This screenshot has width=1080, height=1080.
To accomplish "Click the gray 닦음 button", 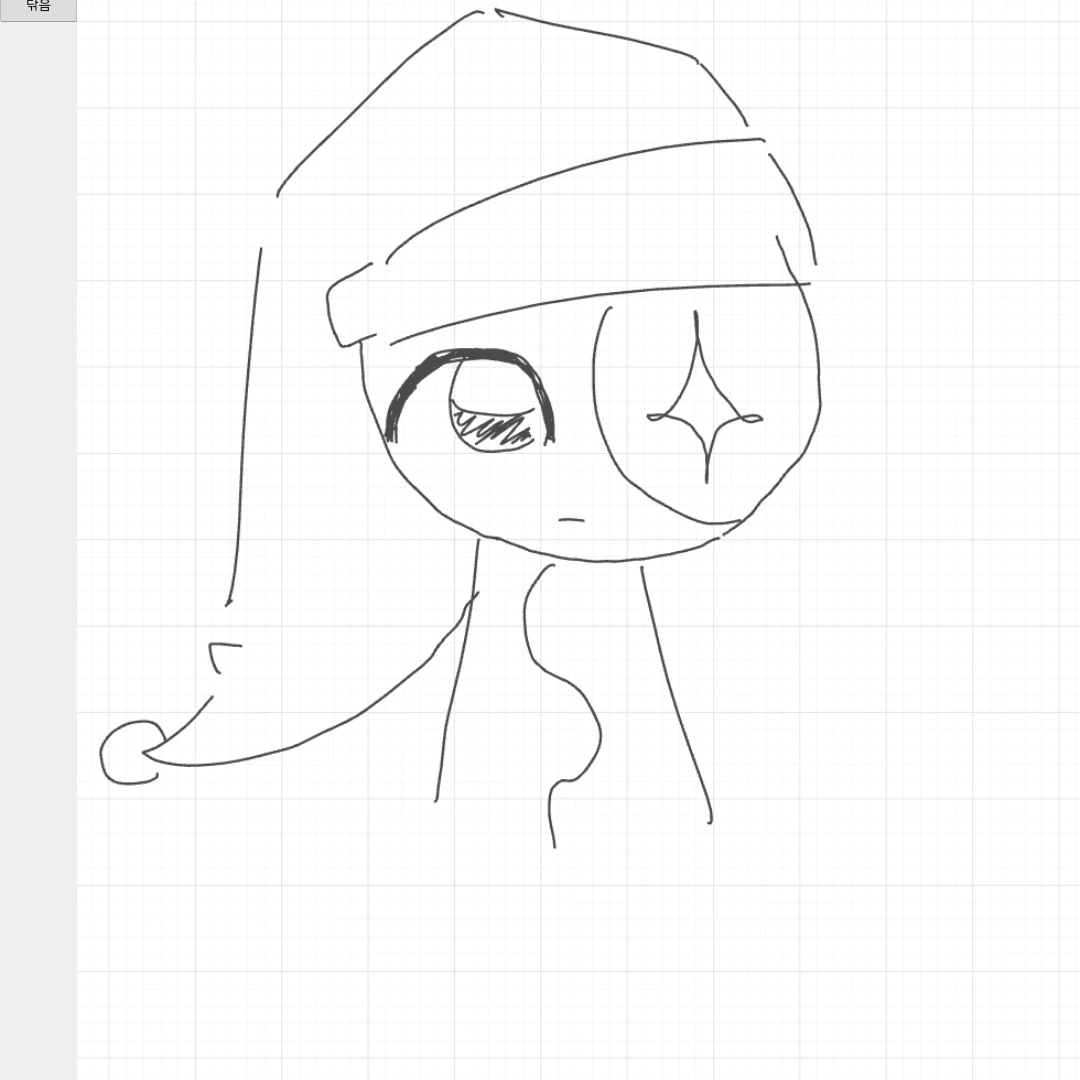I will [38, 10].
